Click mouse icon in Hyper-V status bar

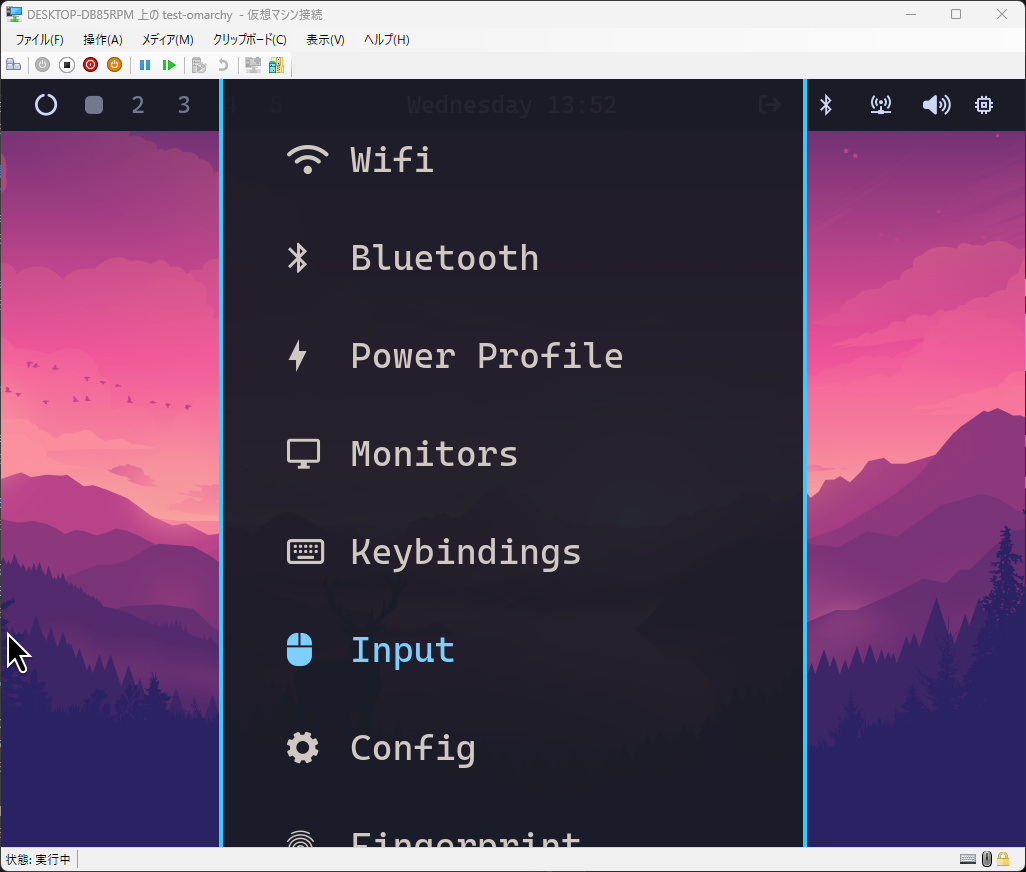(x=987, y=859)
